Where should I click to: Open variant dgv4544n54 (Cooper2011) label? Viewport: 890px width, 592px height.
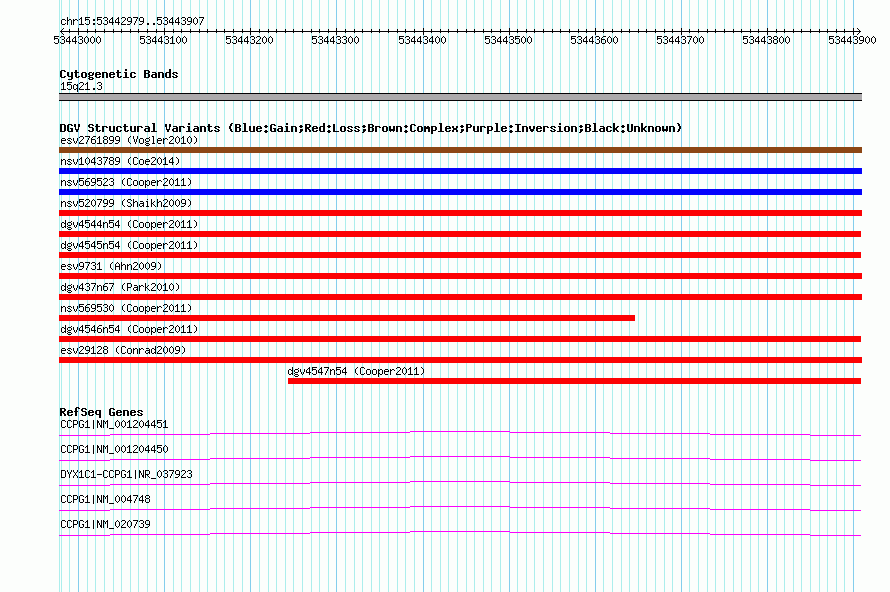click(x=129, y=224)
